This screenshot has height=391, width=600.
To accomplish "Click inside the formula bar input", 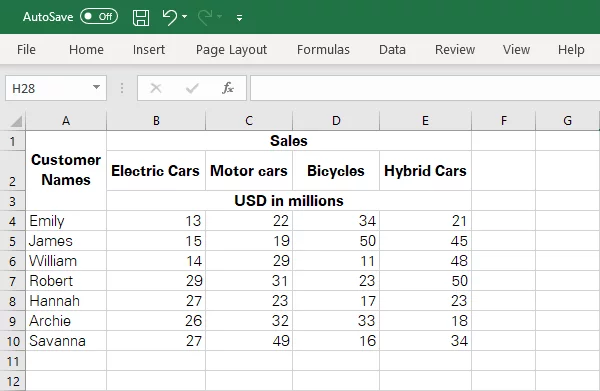I will pyautogui.click(x=425, y=88).
